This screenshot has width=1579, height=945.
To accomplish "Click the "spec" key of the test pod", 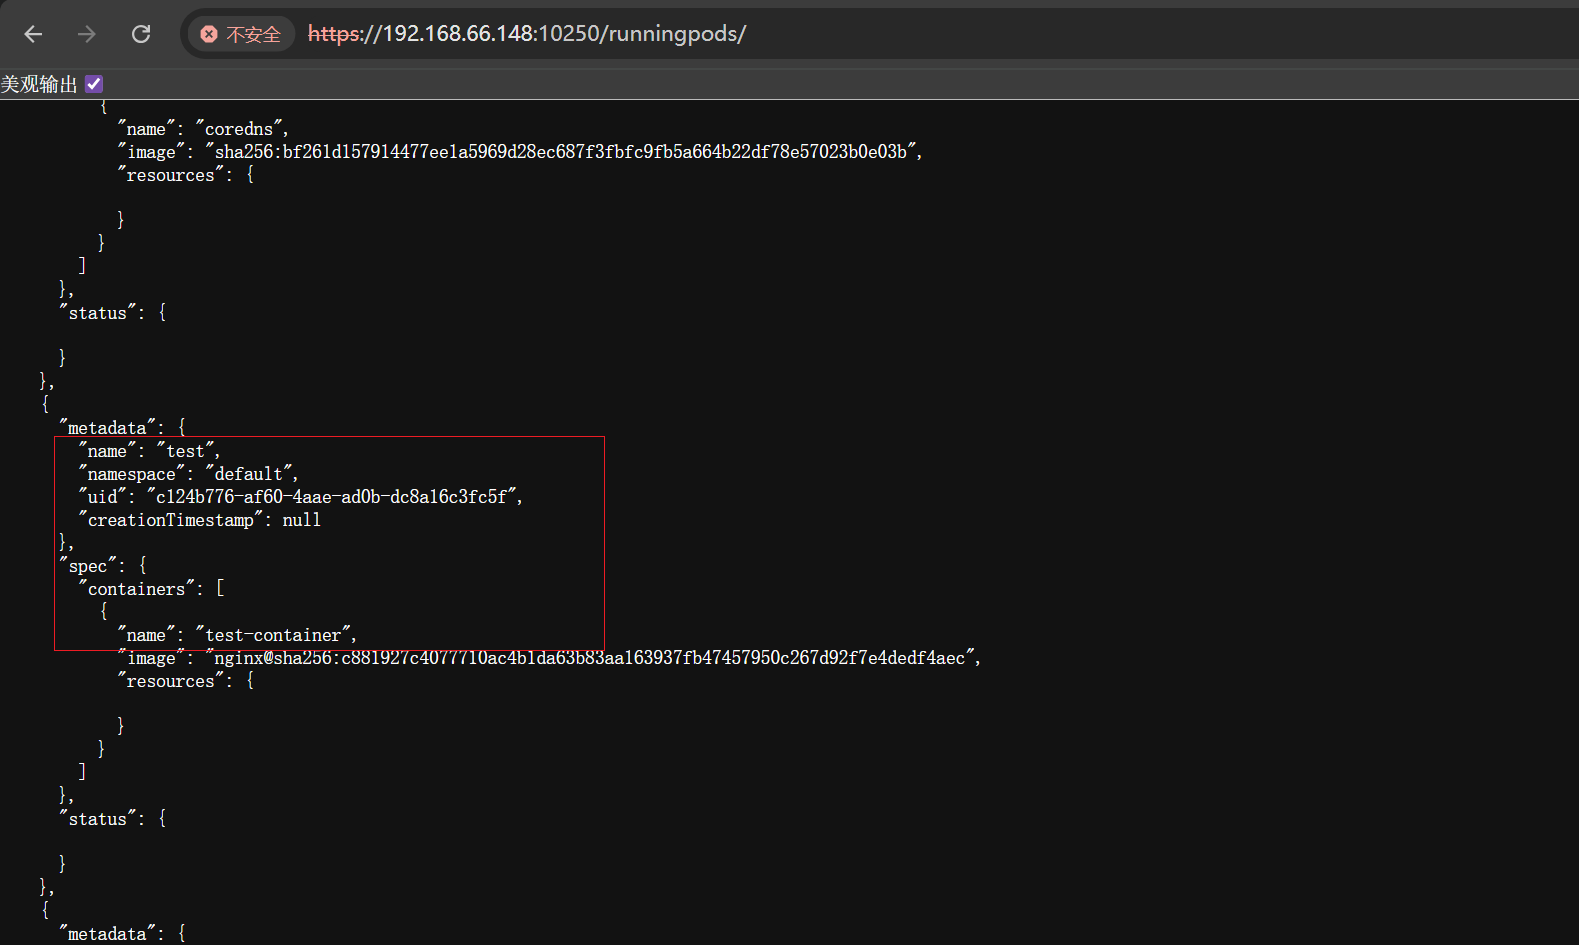I will [88, 566].
